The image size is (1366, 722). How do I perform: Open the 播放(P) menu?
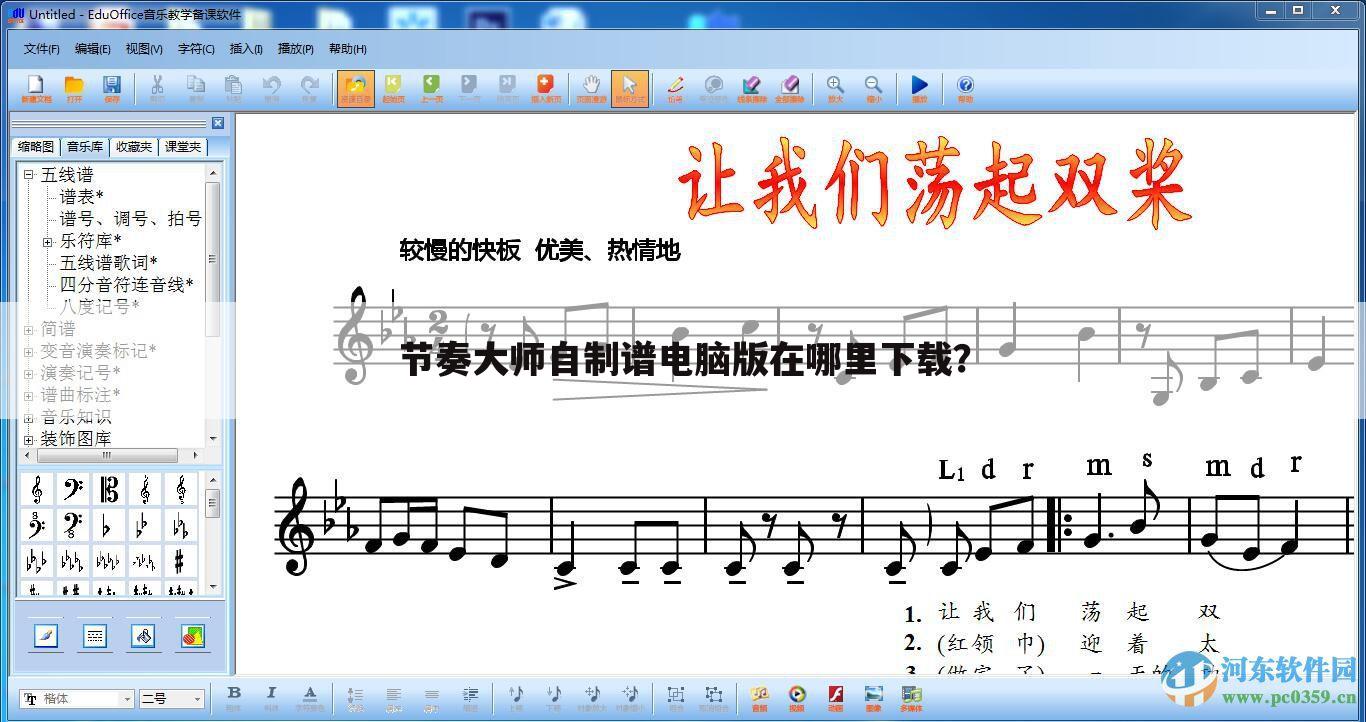(x=295, y=49)
